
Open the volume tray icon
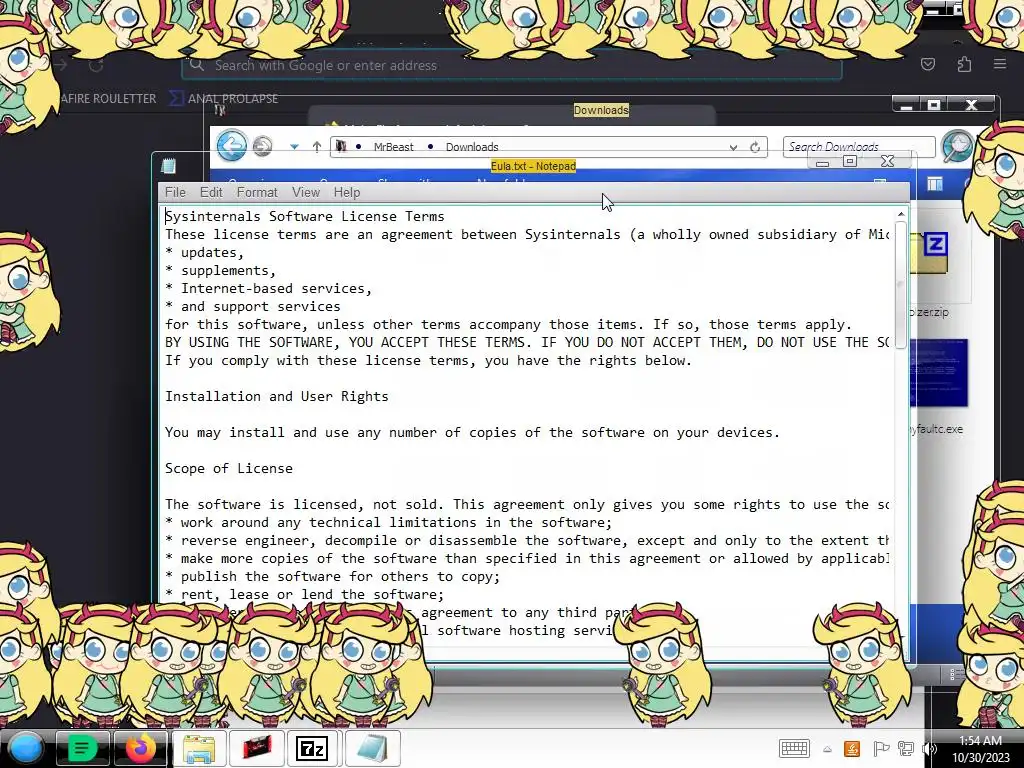(927, 748)
